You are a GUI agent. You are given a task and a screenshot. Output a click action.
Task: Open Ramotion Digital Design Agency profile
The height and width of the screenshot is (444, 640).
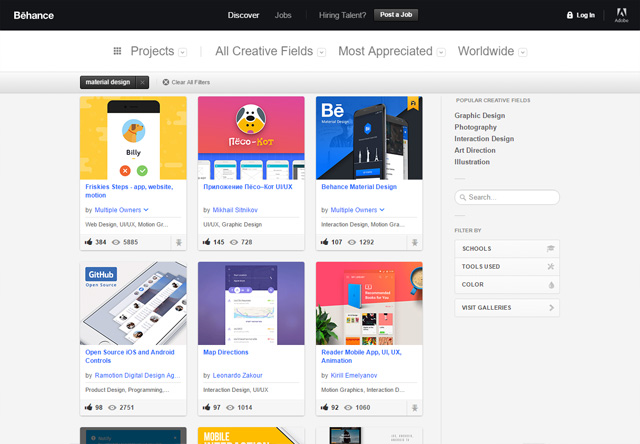pyautogui.click(x=137, y=375)
